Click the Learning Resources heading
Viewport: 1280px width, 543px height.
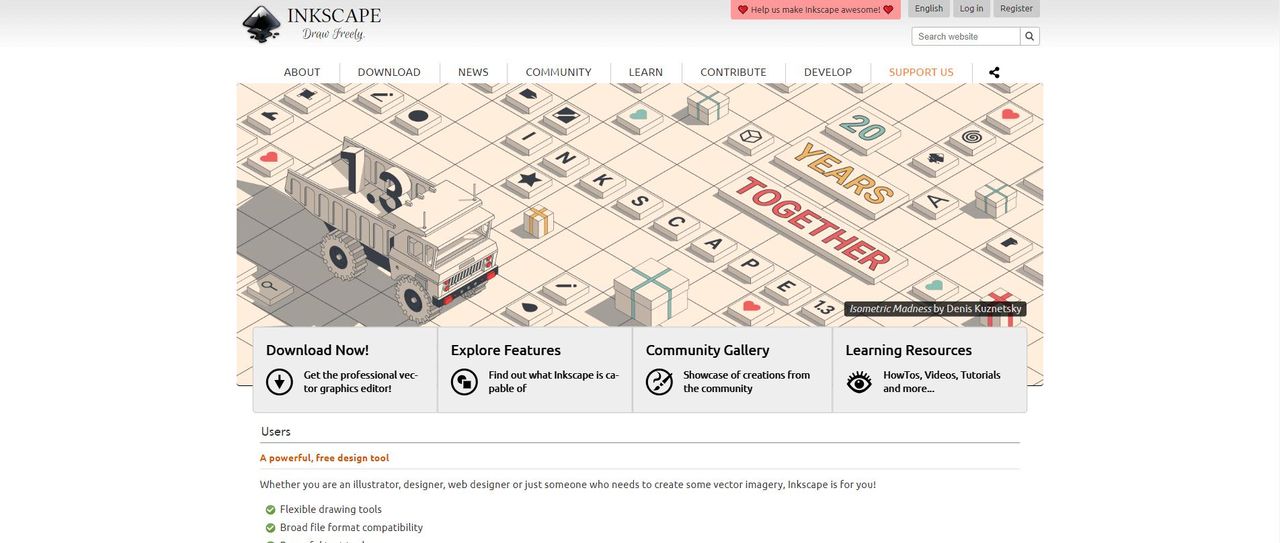(909, 350)
